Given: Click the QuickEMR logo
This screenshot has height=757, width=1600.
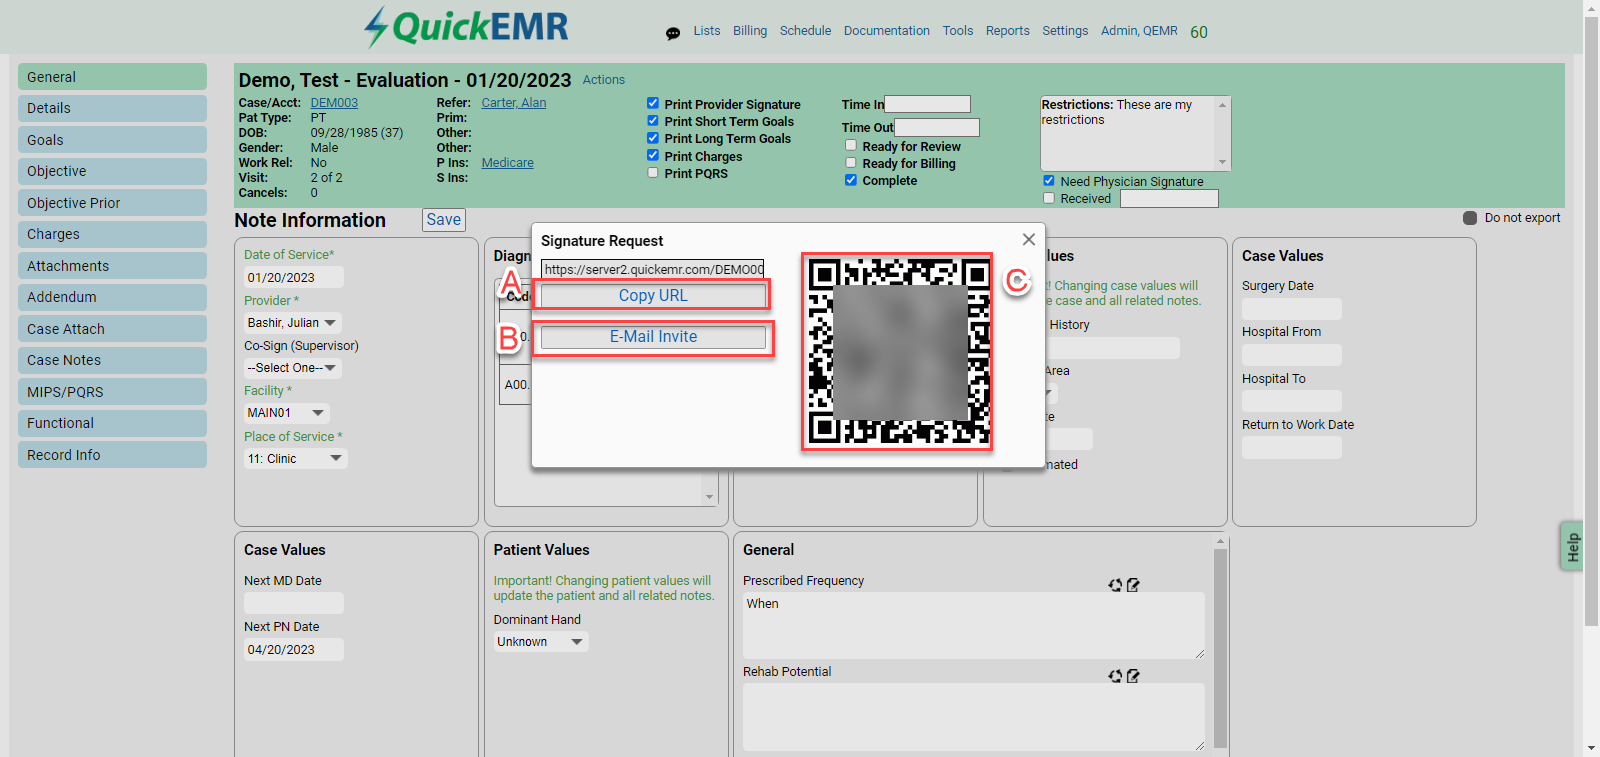Looking at the screenshot, I should pyautogui.click(x=466, y=27).
